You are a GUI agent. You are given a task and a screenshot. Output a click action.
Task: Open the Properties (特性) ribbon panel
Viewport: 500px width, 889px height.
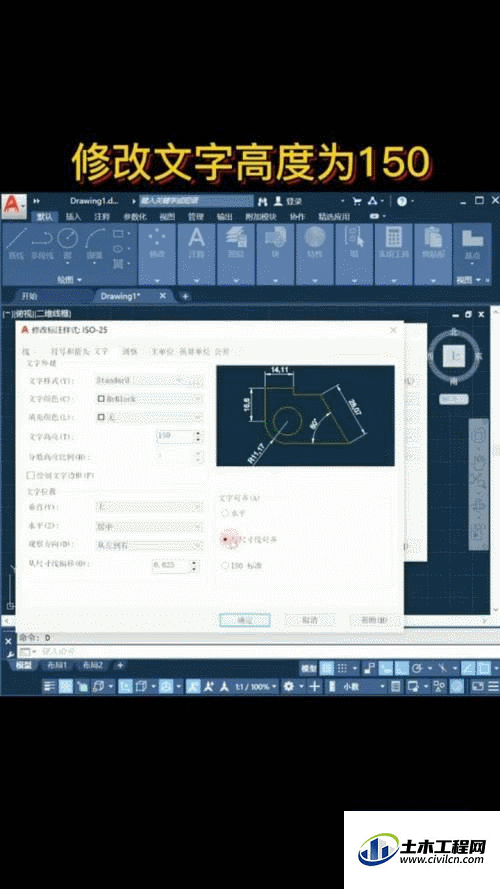pos(314,254)
